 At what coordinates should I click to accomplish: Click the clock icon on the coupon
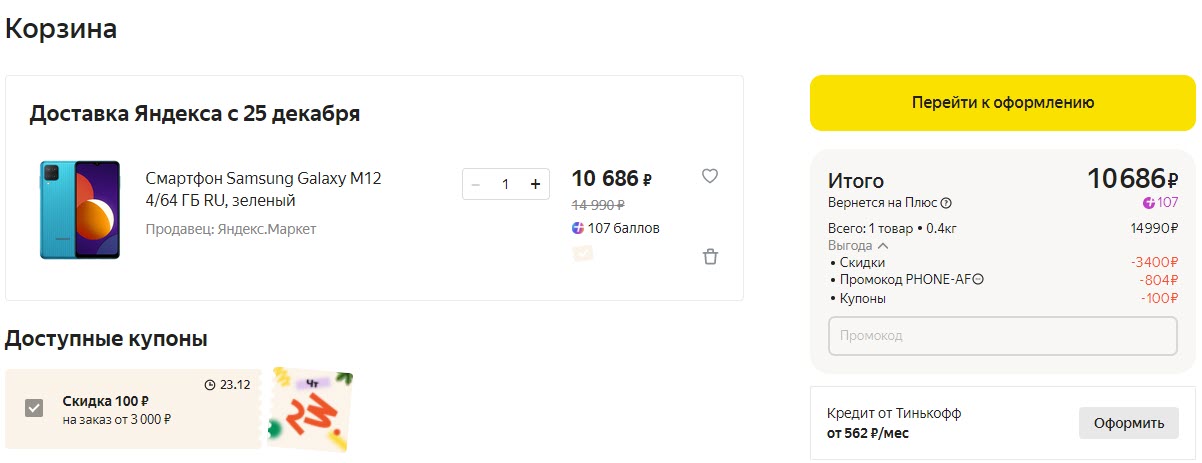point(209,384)
